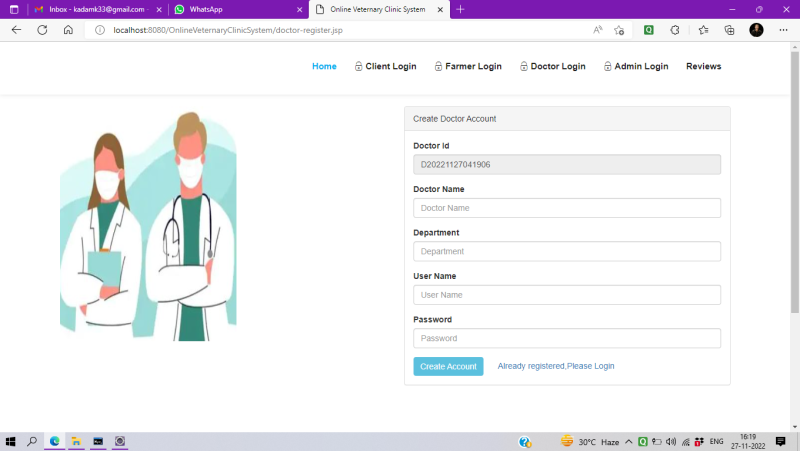Open browser profile avatar
The width and height of the screenshot is (800, 451).
click(756, 30)
